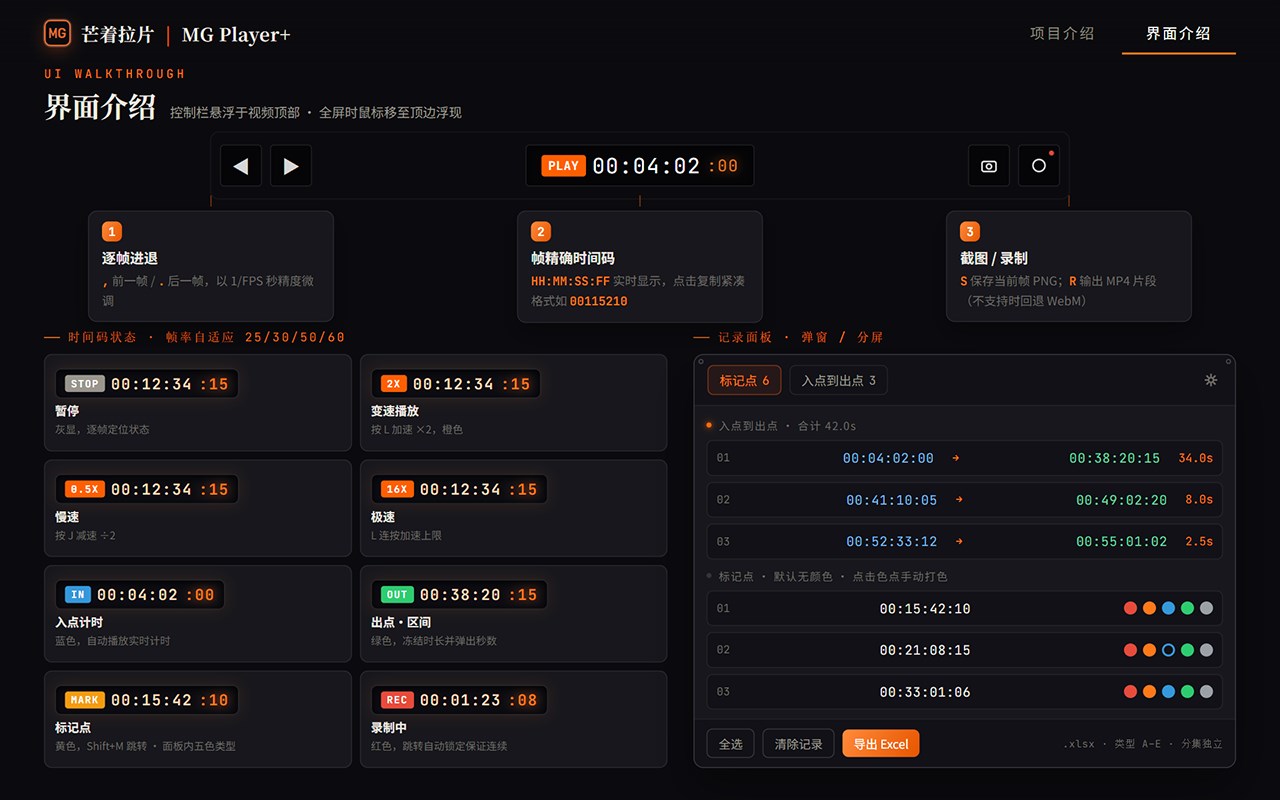Click the yellow MARK badge
The width and height of the screenshot is (1280, 800).
[x=85, y=700]
